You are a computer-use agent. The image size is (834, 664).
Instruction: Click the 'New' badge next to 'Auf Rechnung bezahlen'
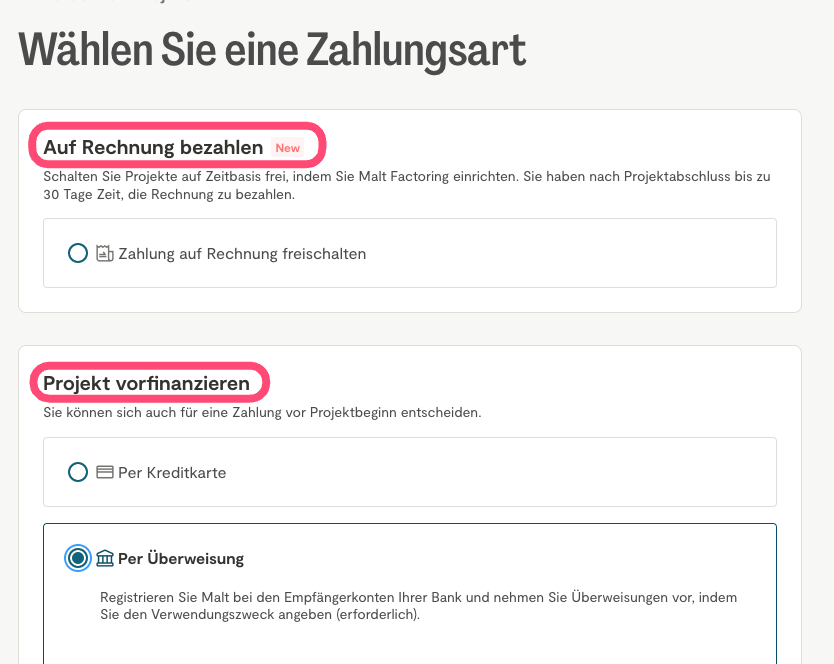coord(288,148)
